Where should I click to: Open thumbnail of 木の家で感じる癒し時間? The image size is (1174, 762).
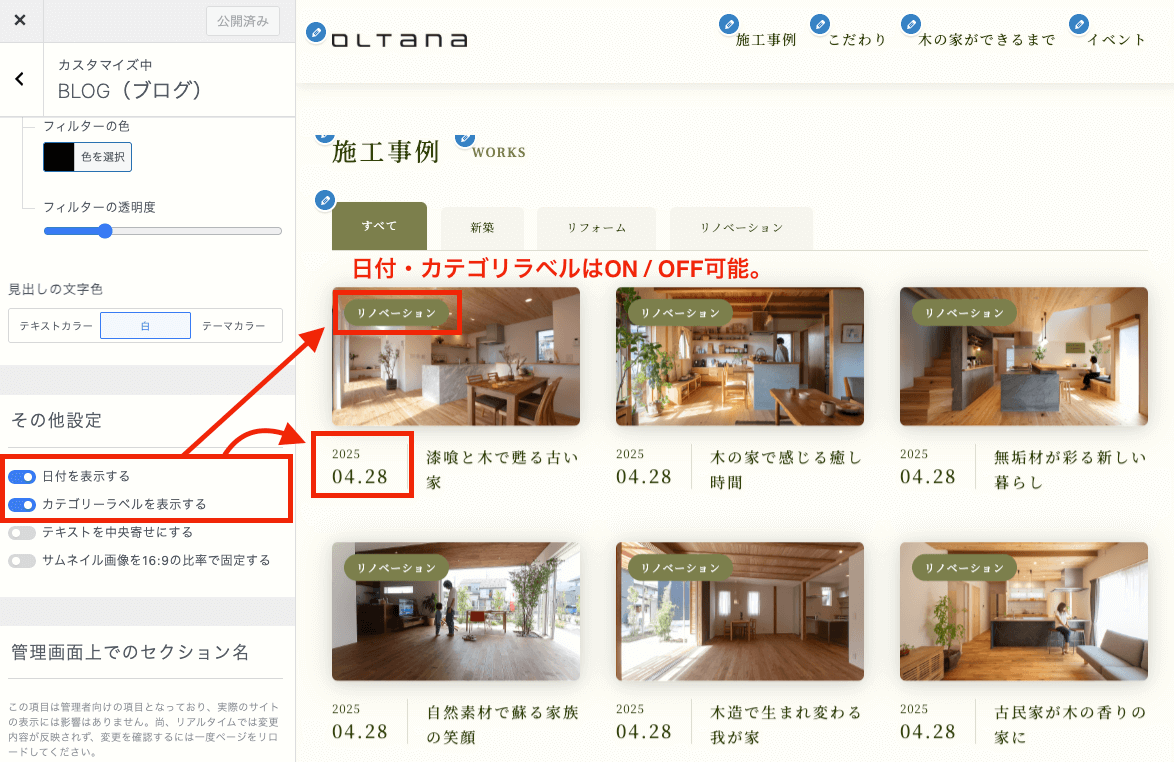click(x=740, y=356)
